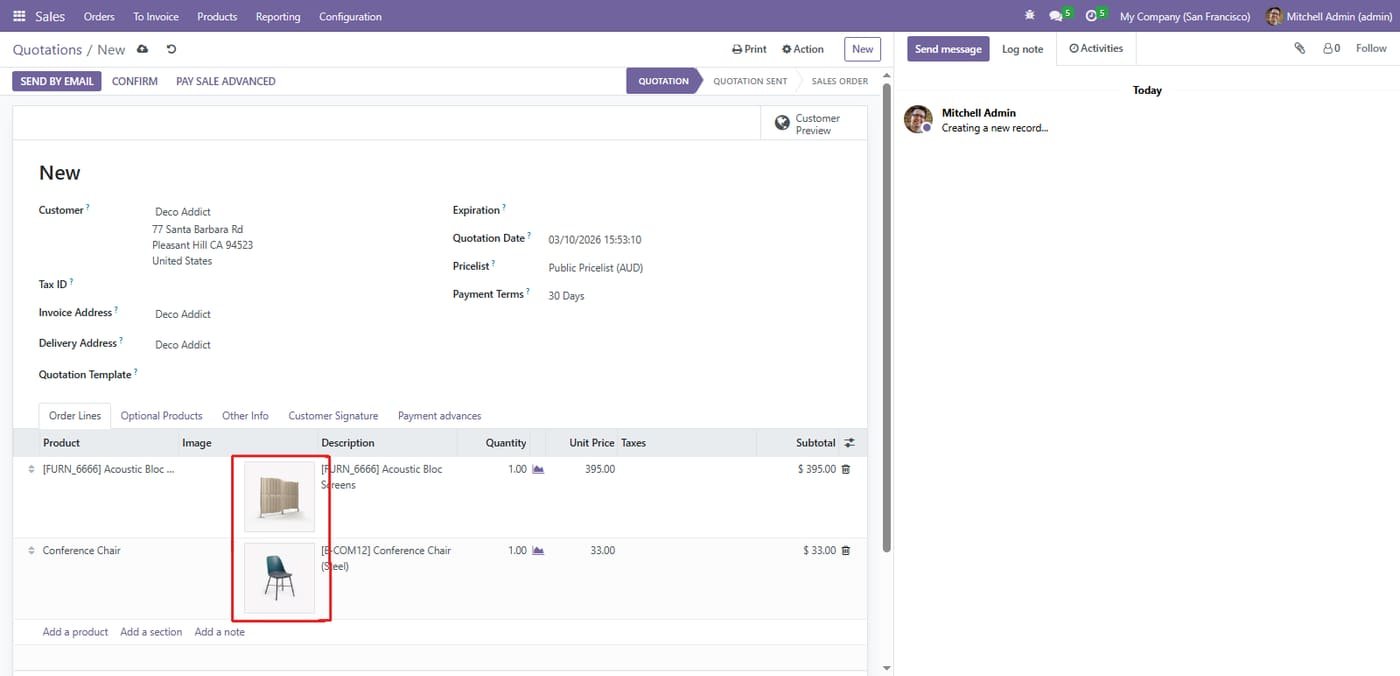Discard changes with the undo icon
The width and height of the screenshot is (1400, 676).
coord(171,49)
